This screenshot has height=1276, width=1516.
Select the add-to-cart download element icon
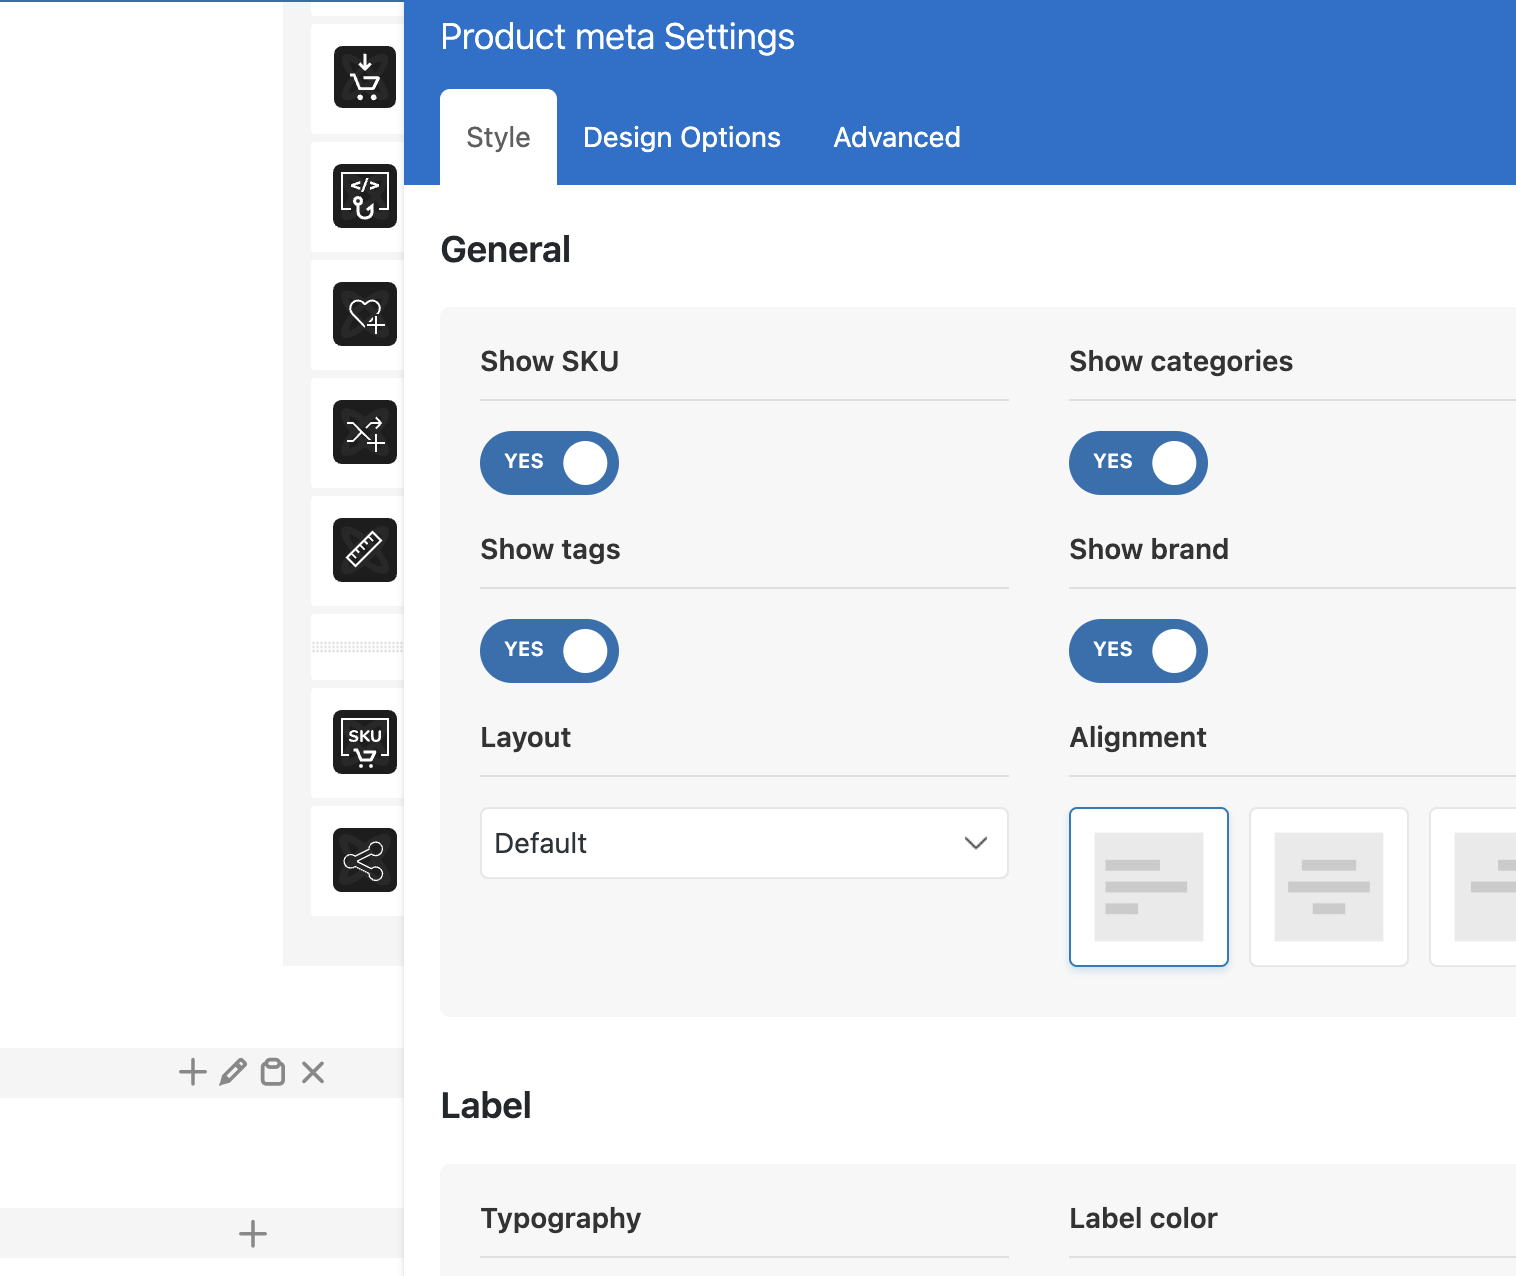tap(365, 77)
